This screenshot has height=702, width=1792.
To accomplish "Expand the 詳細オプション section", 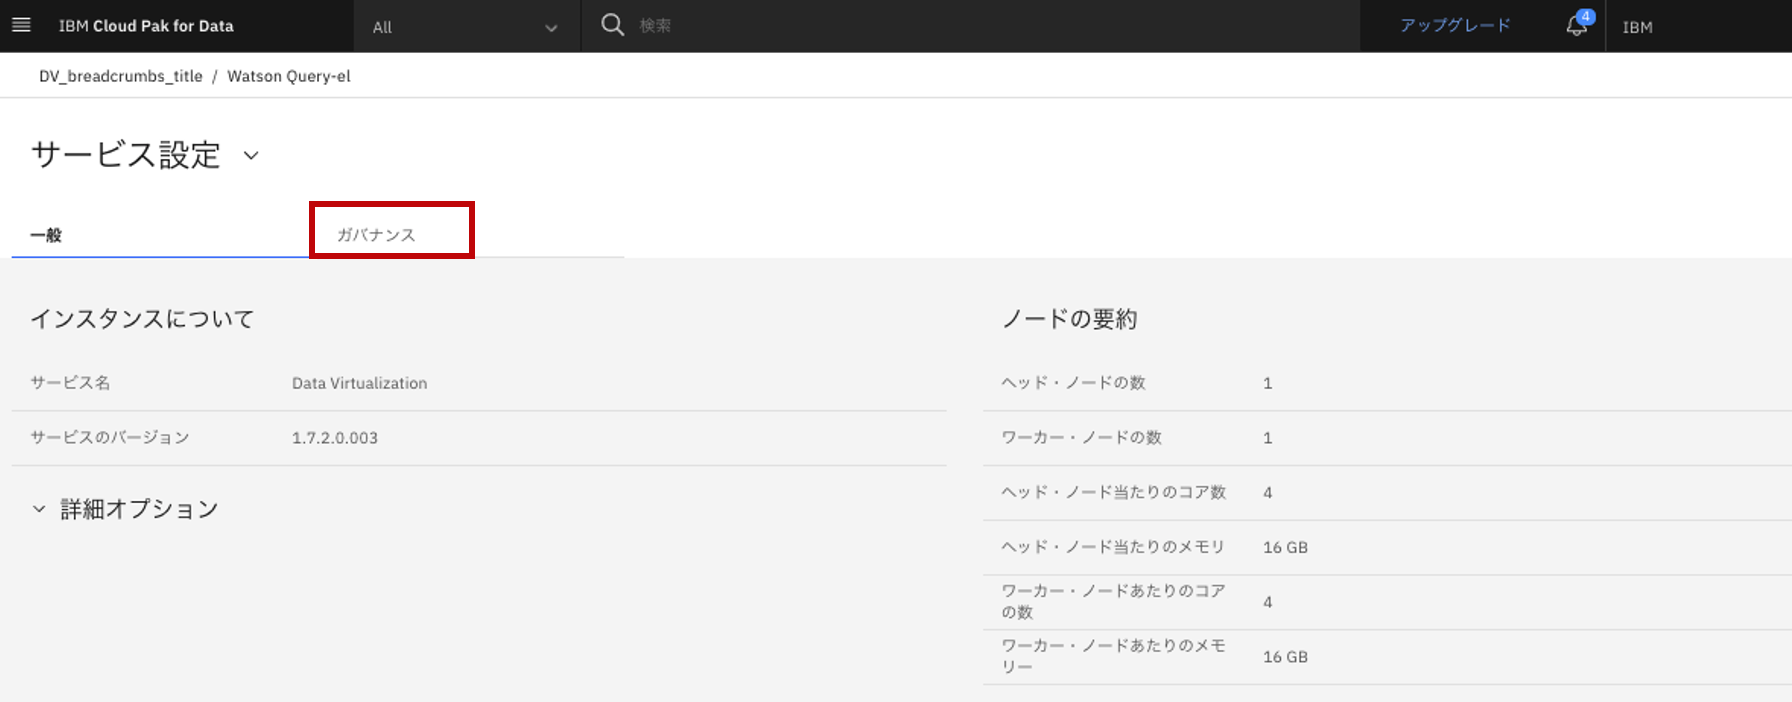I will click(x=125, y=509).
